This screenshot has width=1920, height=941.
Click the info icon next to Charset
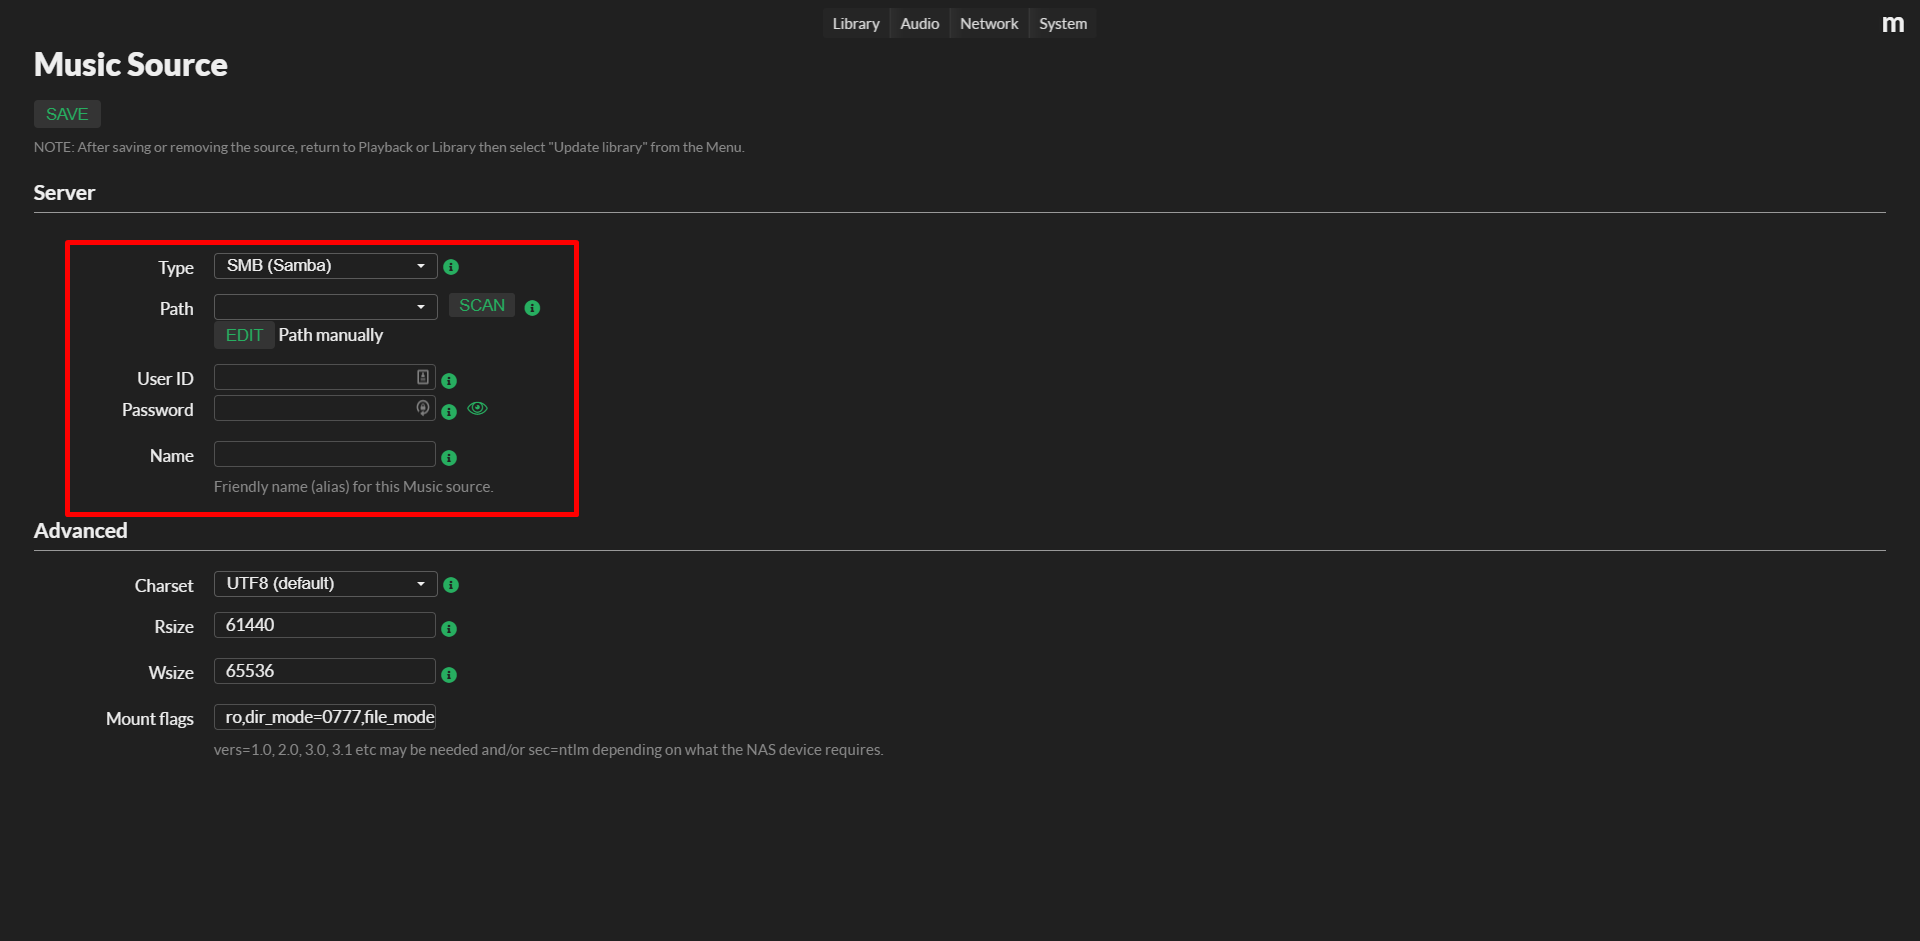(x=451, y=585)
